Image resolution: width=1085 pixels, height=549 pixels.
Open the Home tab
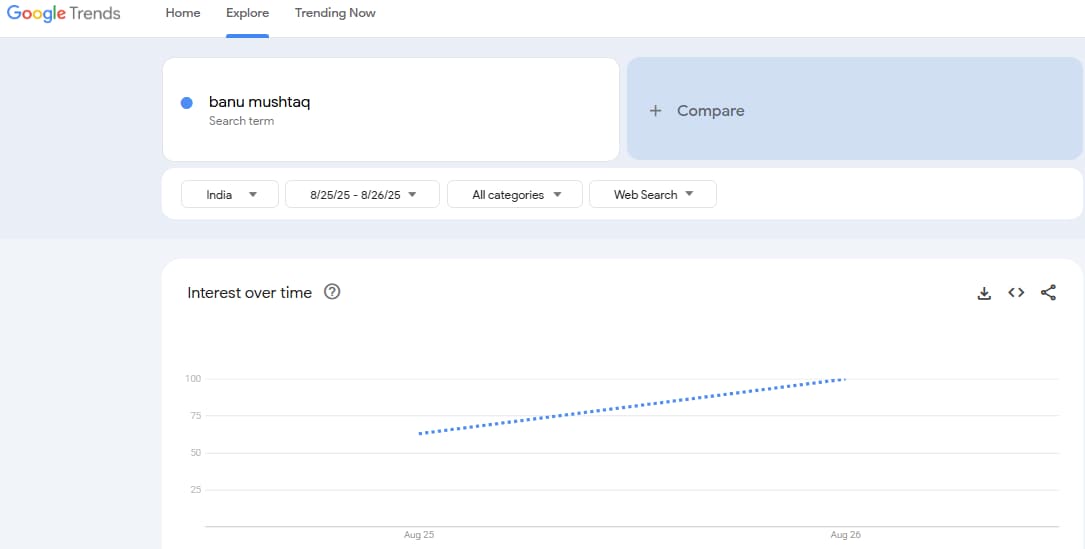pyautogui.click(x=183, y=13)
